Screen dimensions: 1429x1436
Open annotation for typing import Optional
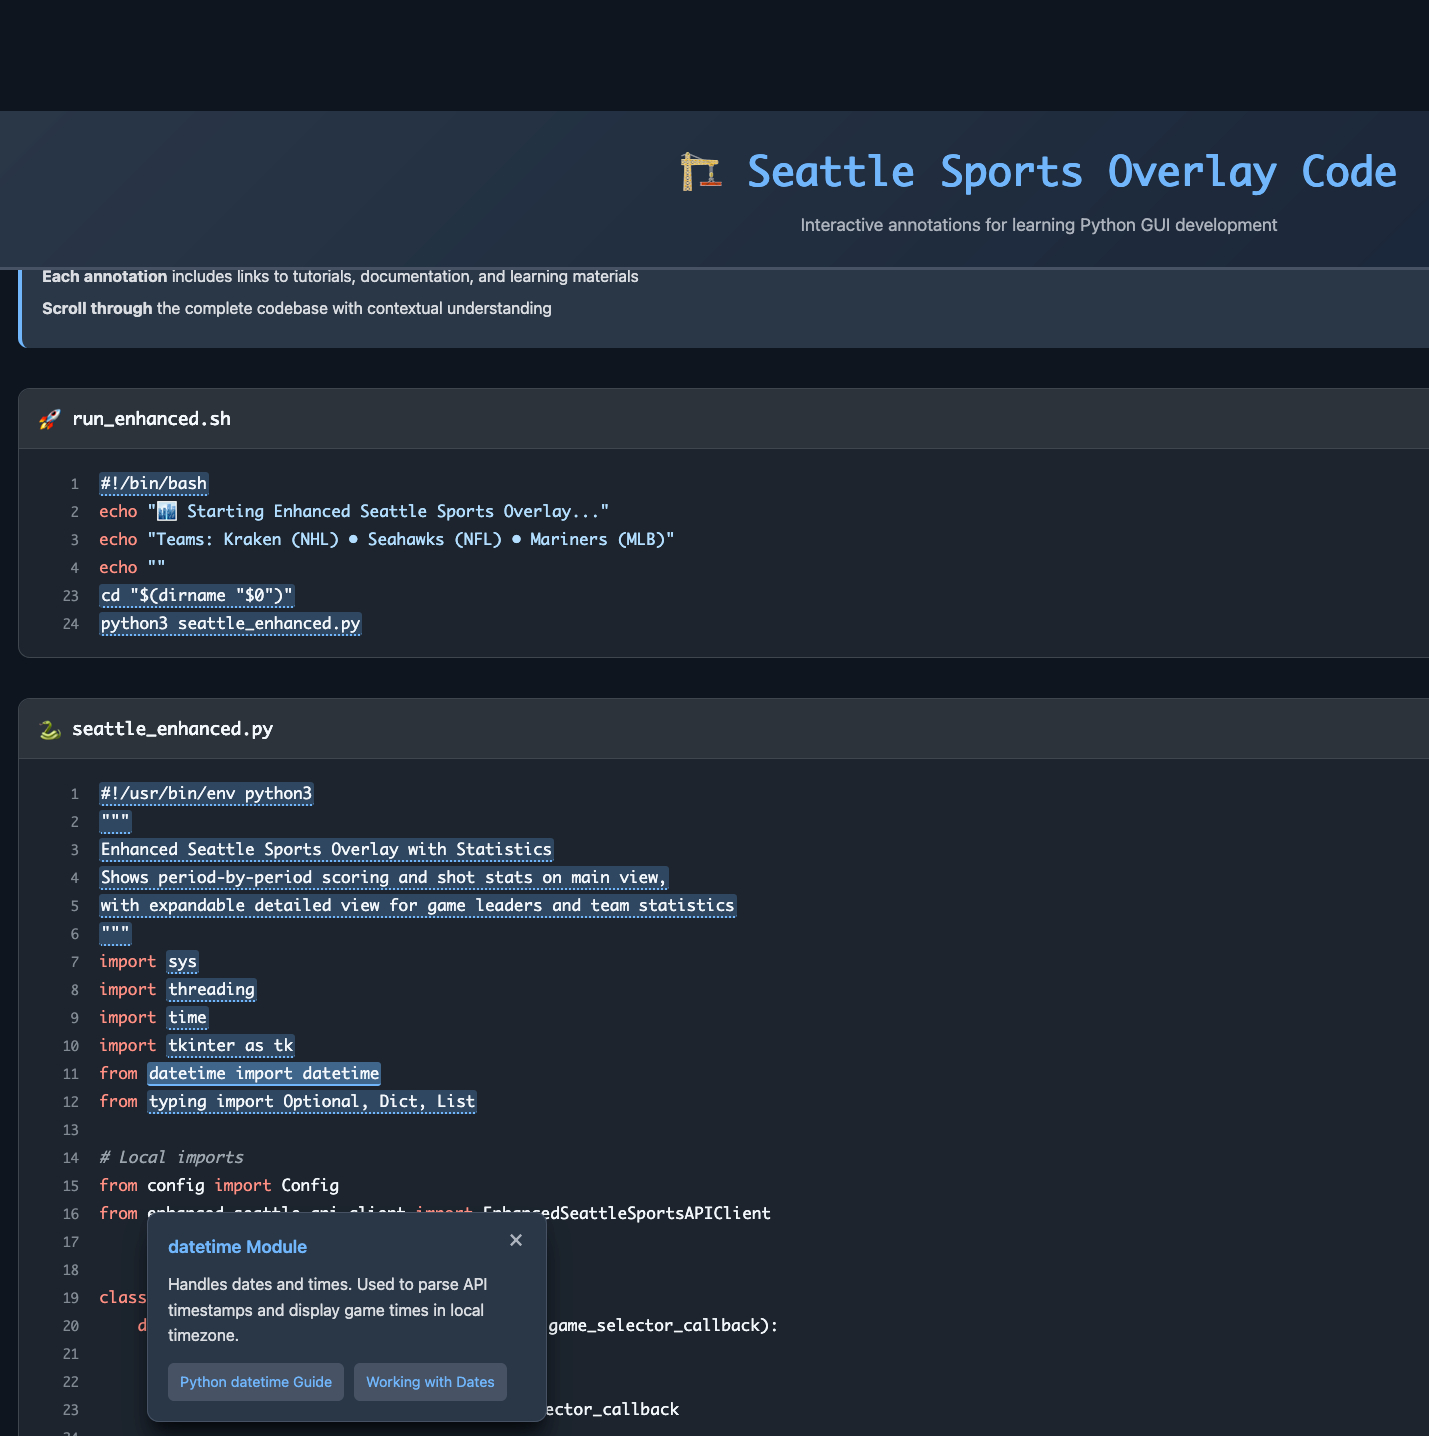pyautogui.click(x=312, y=1102)
